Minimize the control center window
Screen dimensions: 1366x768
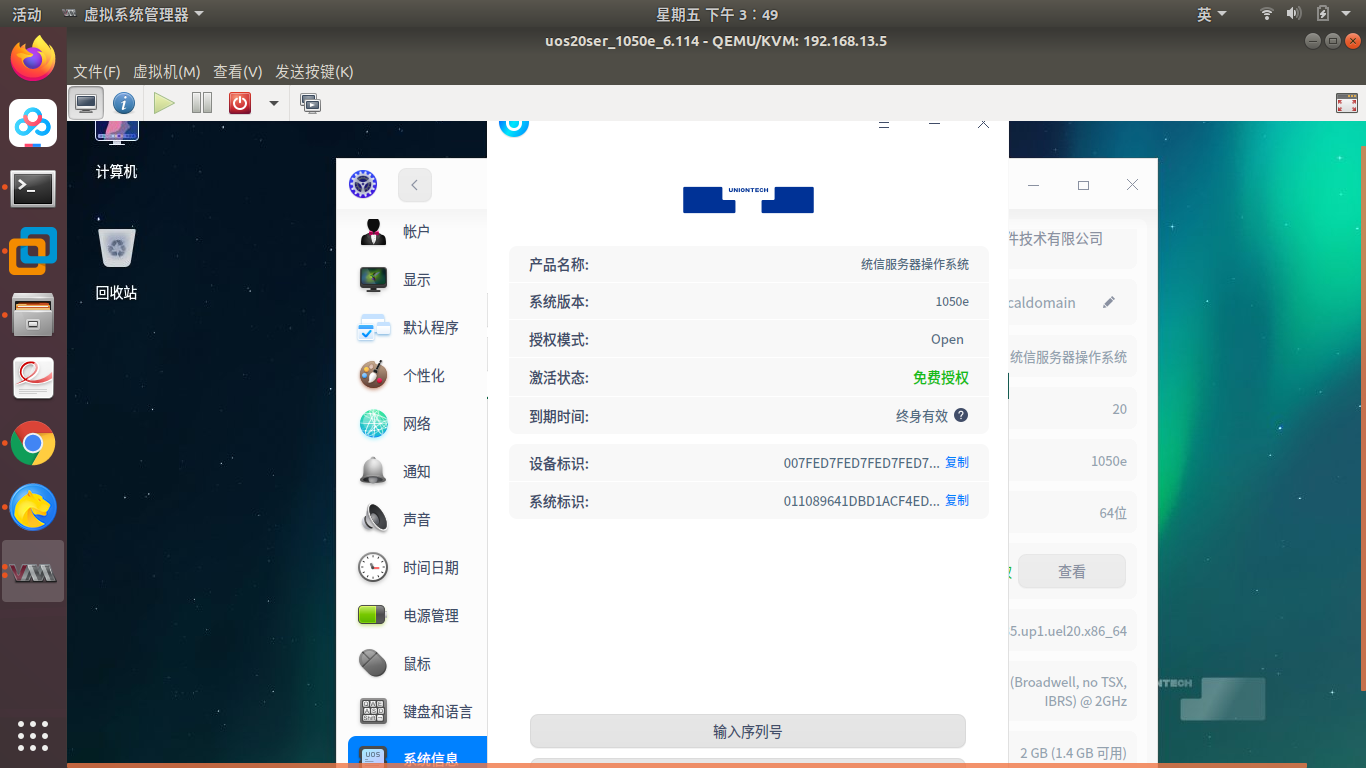point(1034,185)
